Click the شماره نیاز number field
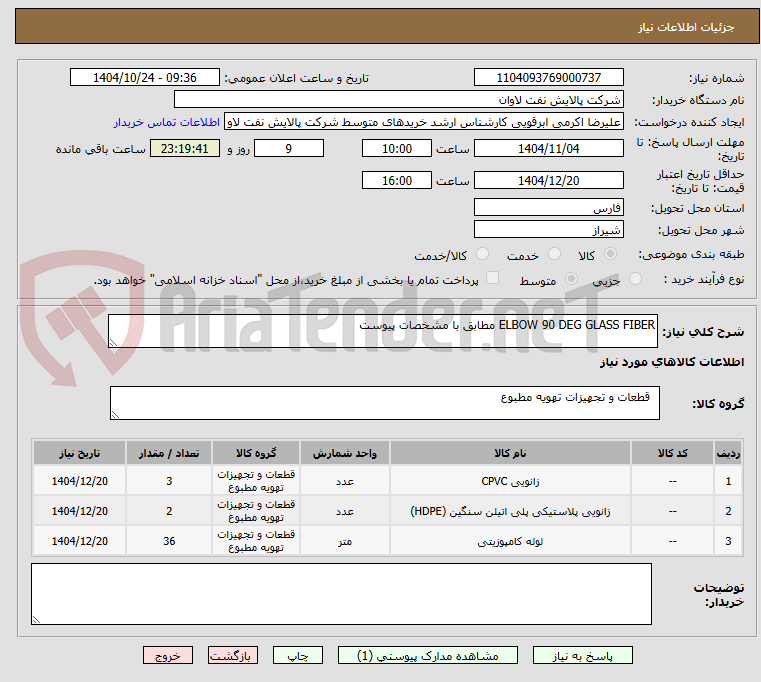 (548, 77)
